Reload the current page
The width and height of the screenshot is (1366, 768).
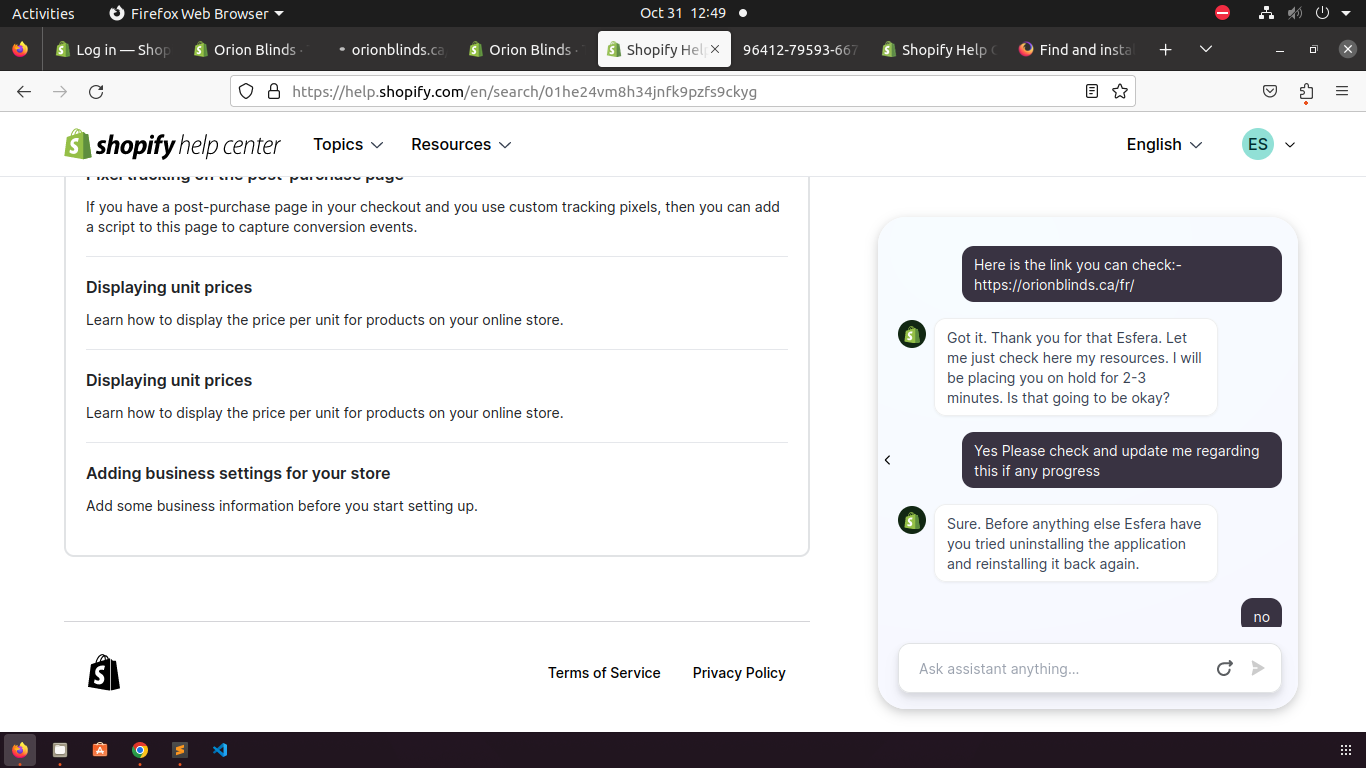pos(96,92)
